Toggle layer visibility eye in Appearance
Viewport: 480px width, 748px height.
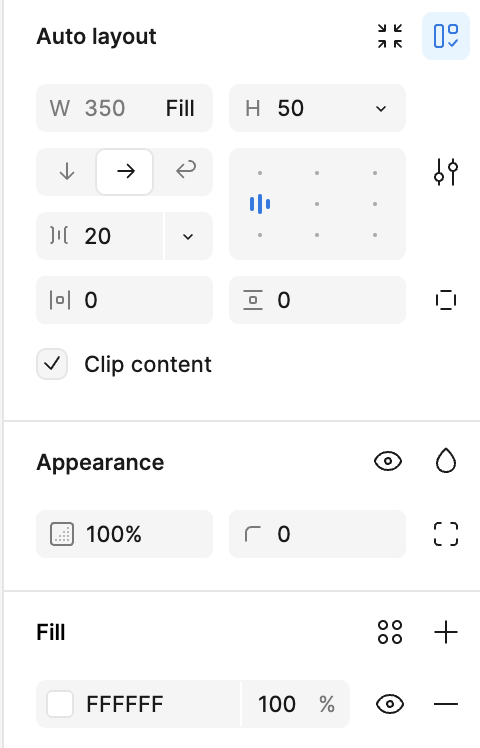click(388, 461)
